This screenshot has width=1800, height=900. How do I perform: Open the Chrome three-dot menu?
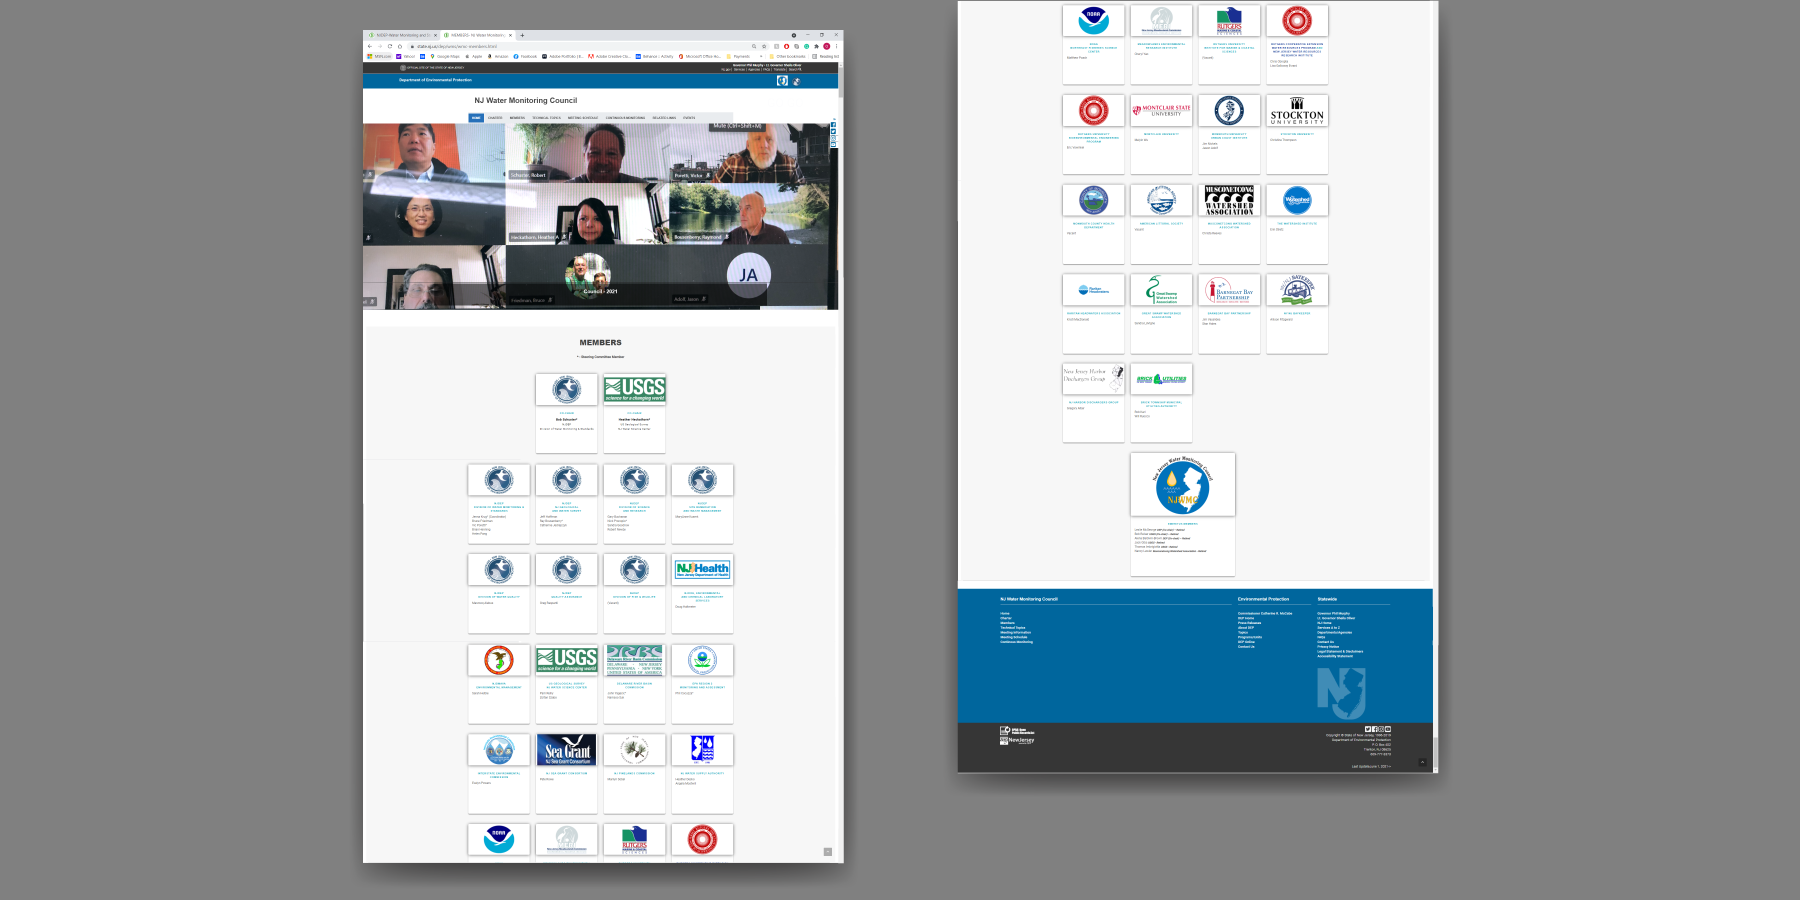click(x=836, y=46)
